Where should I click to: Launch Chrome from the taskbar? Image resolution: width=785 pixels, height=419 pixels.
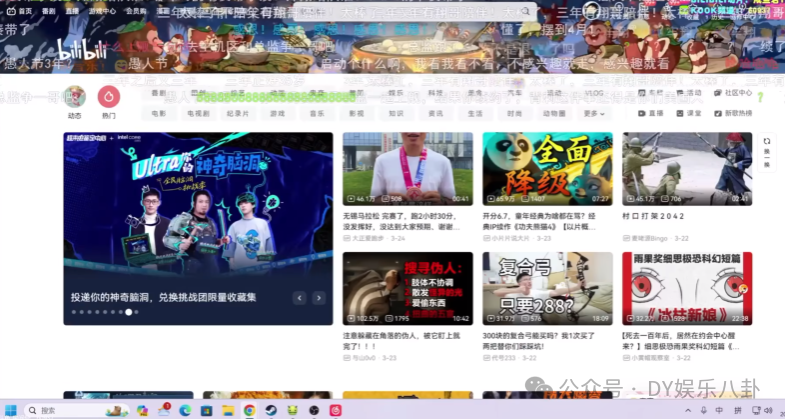[x=249, y=410]
